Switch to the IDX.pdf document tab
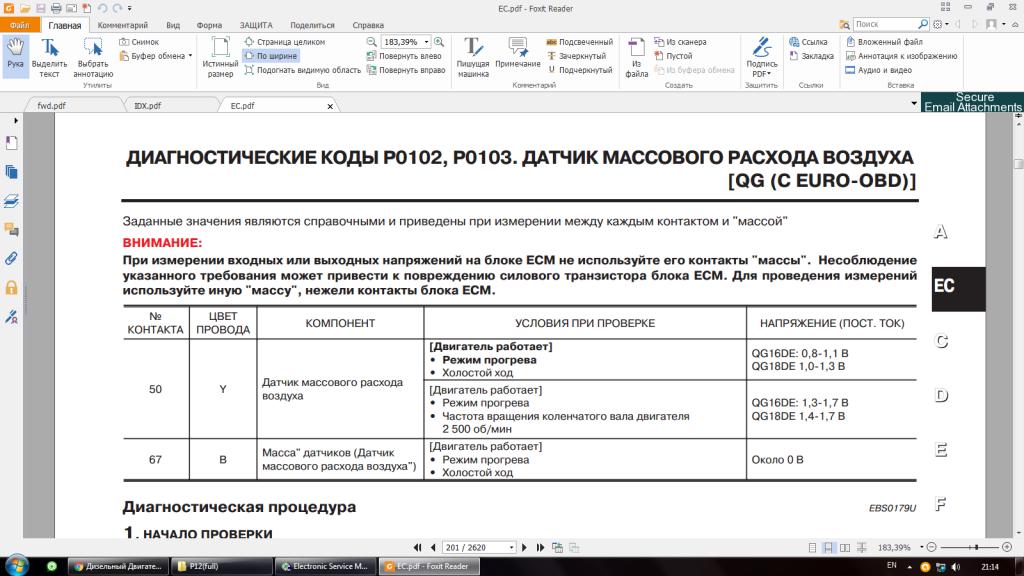Screen dimensions: 1024x576 click(x=170, y=105)
